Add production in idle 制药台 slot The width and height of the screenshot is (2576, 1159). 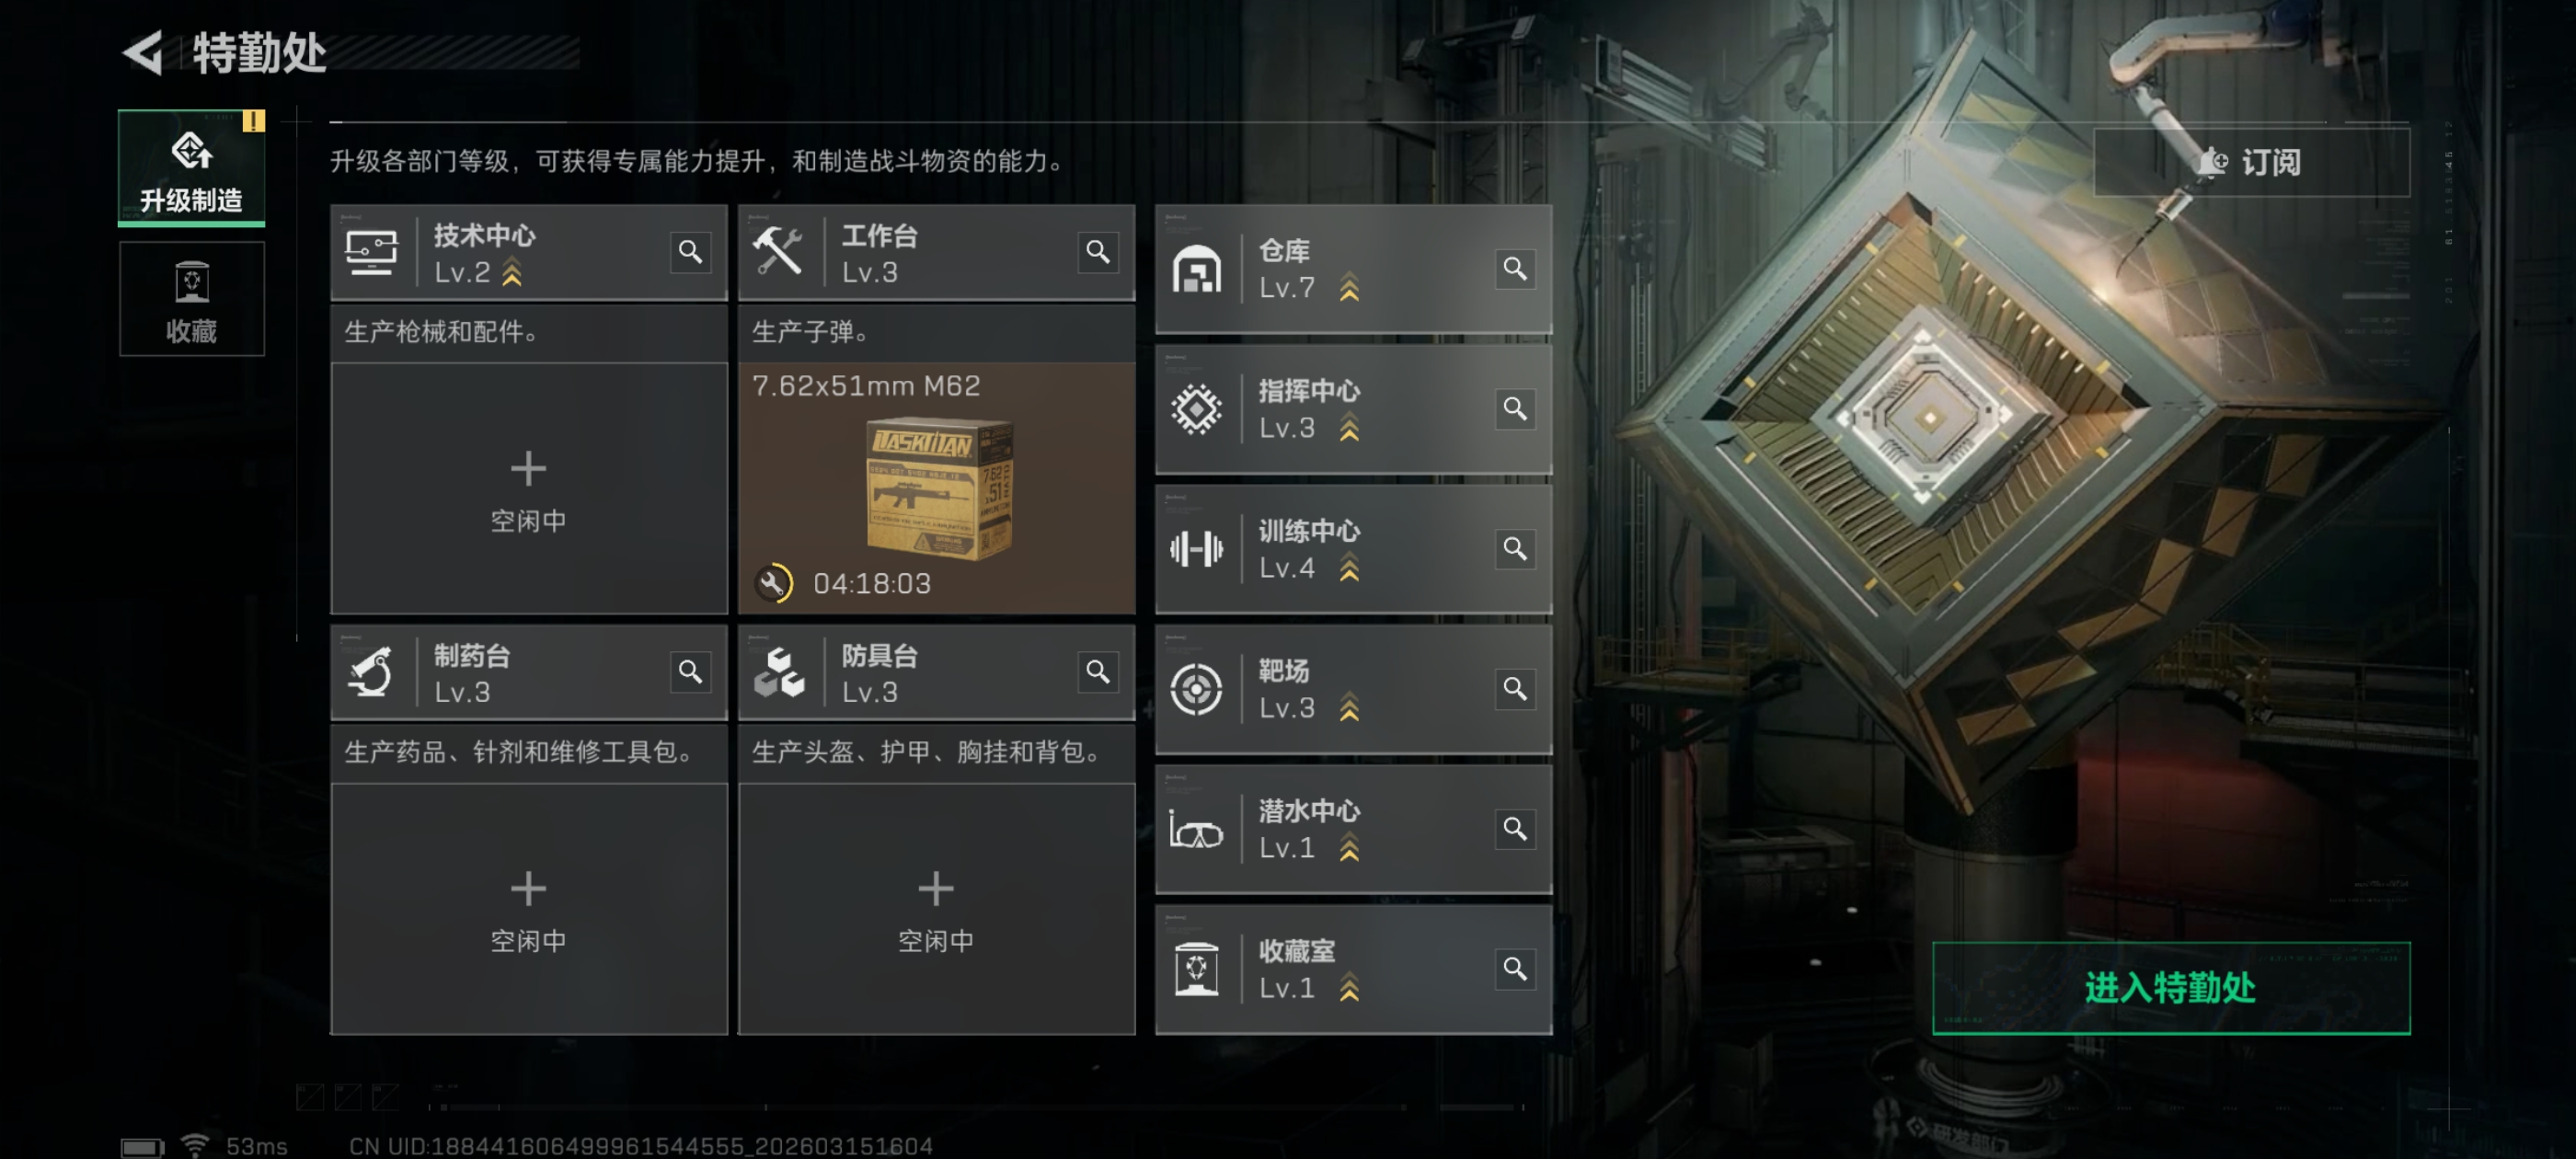pyautogui.click(x=528, y=908)
